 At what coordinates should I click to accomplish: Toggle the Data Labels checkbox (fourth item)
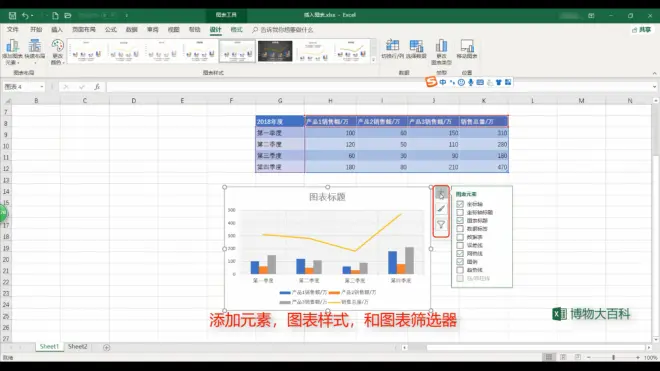[x=460, y=229]
